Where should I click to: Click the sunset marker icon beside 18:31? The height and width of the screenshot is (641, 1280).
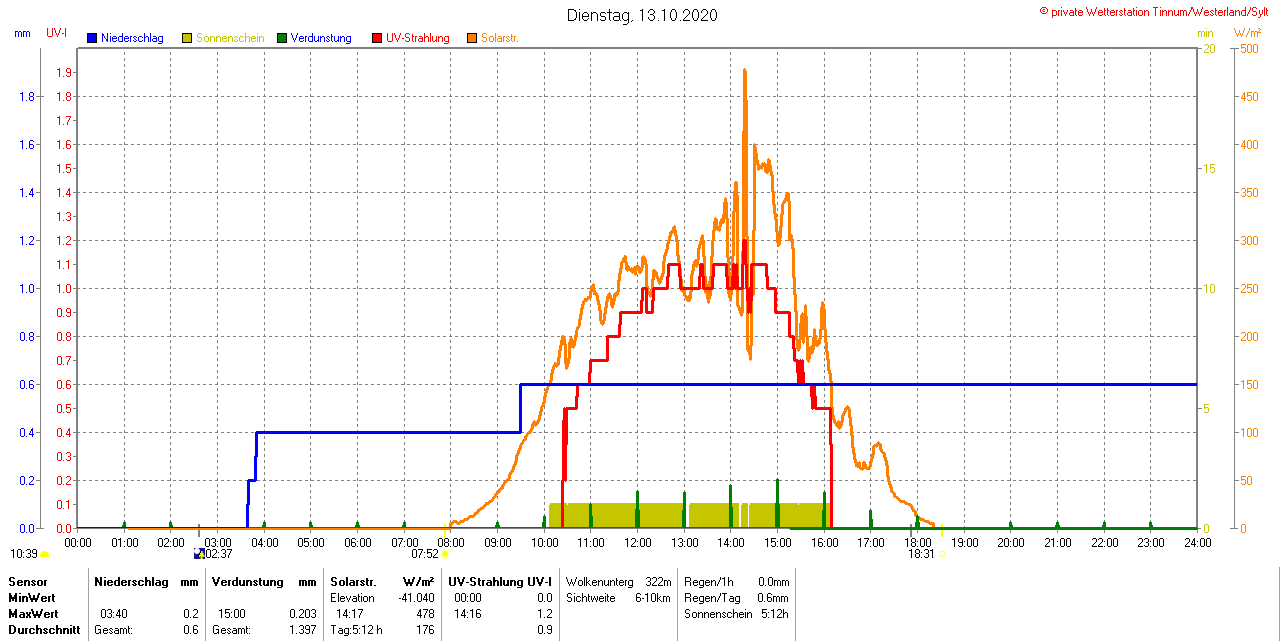(x=942, y=553)
